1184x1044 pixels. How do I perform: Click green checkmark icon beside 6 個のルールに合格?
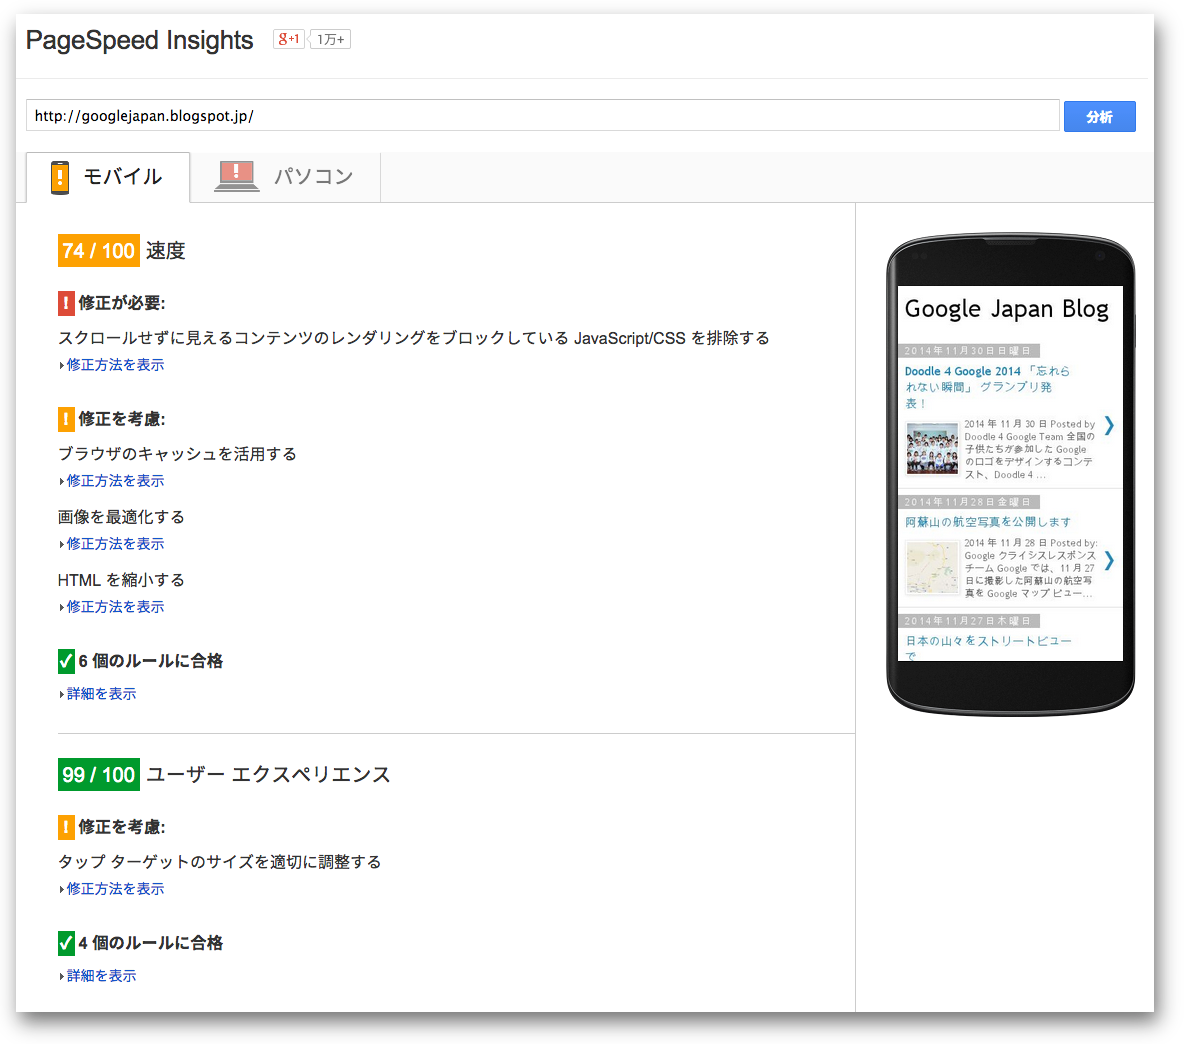coord(66,661)
